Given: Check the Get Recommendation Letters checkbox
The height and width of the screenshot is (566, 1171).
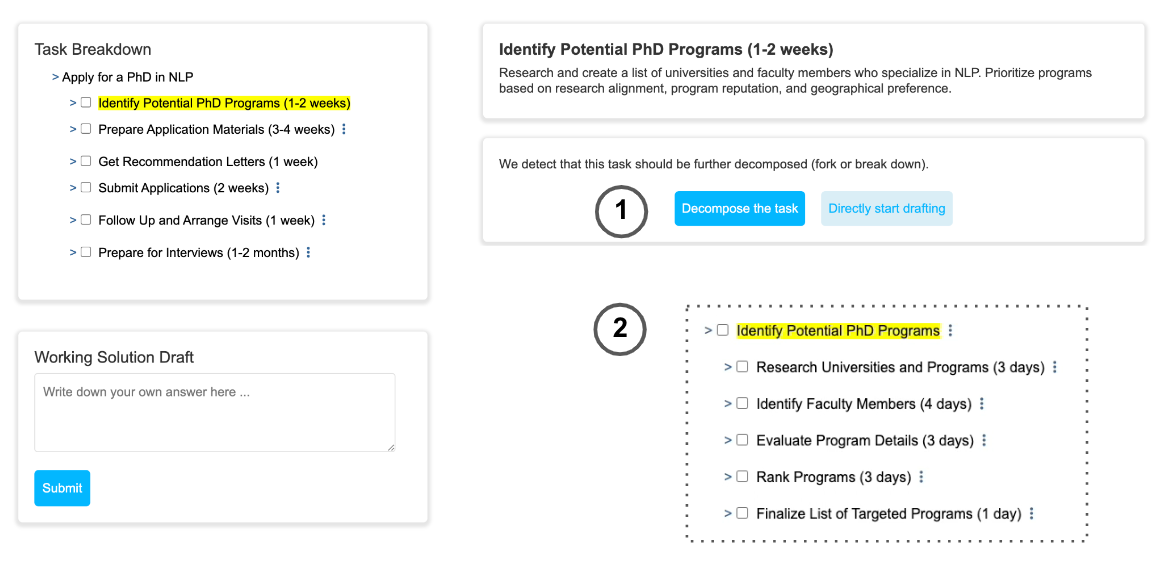Looking at the screenshot, I should [86, 161].
